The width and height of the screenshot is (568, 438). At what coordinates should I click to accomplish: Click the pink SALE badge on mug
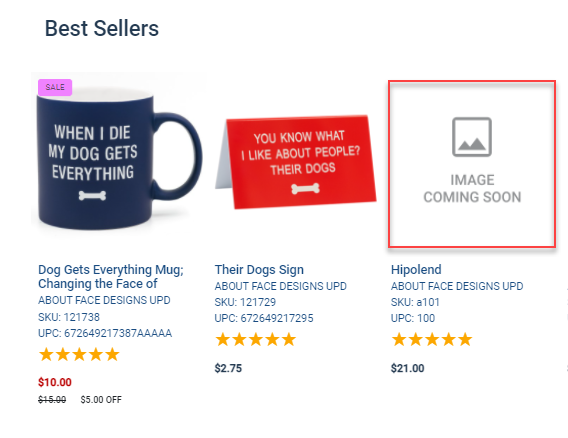click(55, 87)
